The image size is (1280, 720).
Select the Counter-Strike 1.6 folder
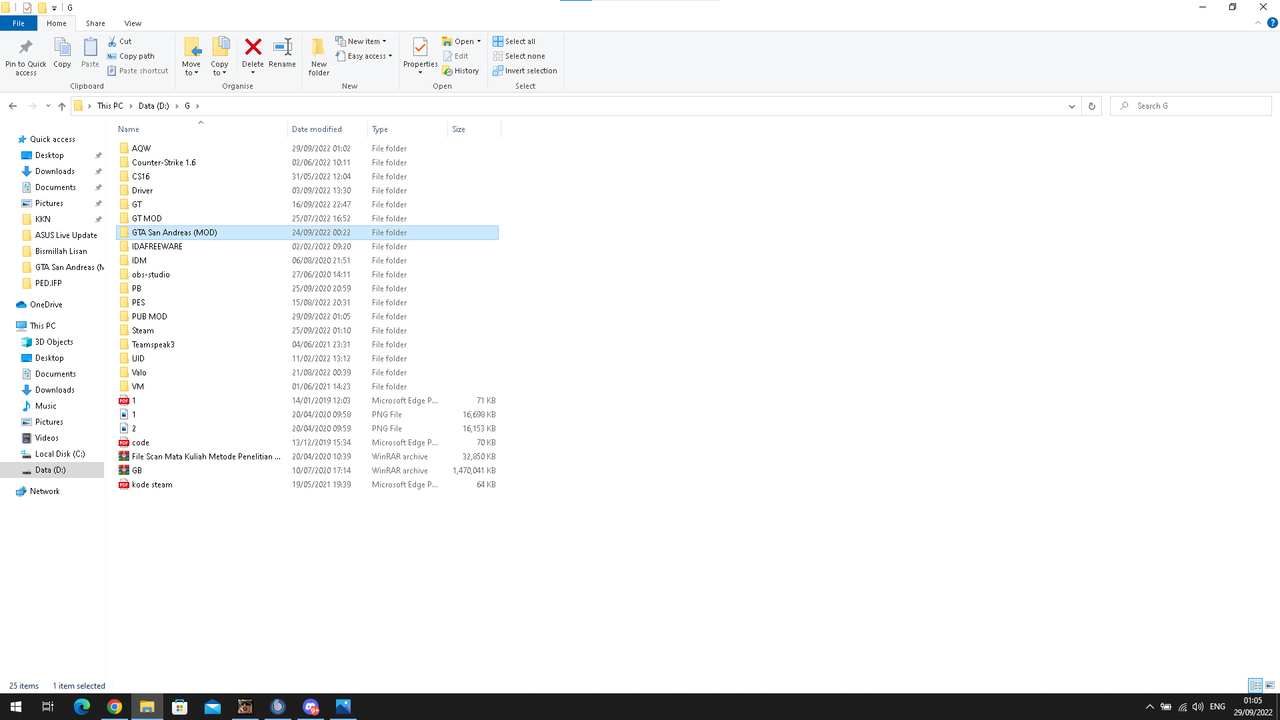pos(307,162)
